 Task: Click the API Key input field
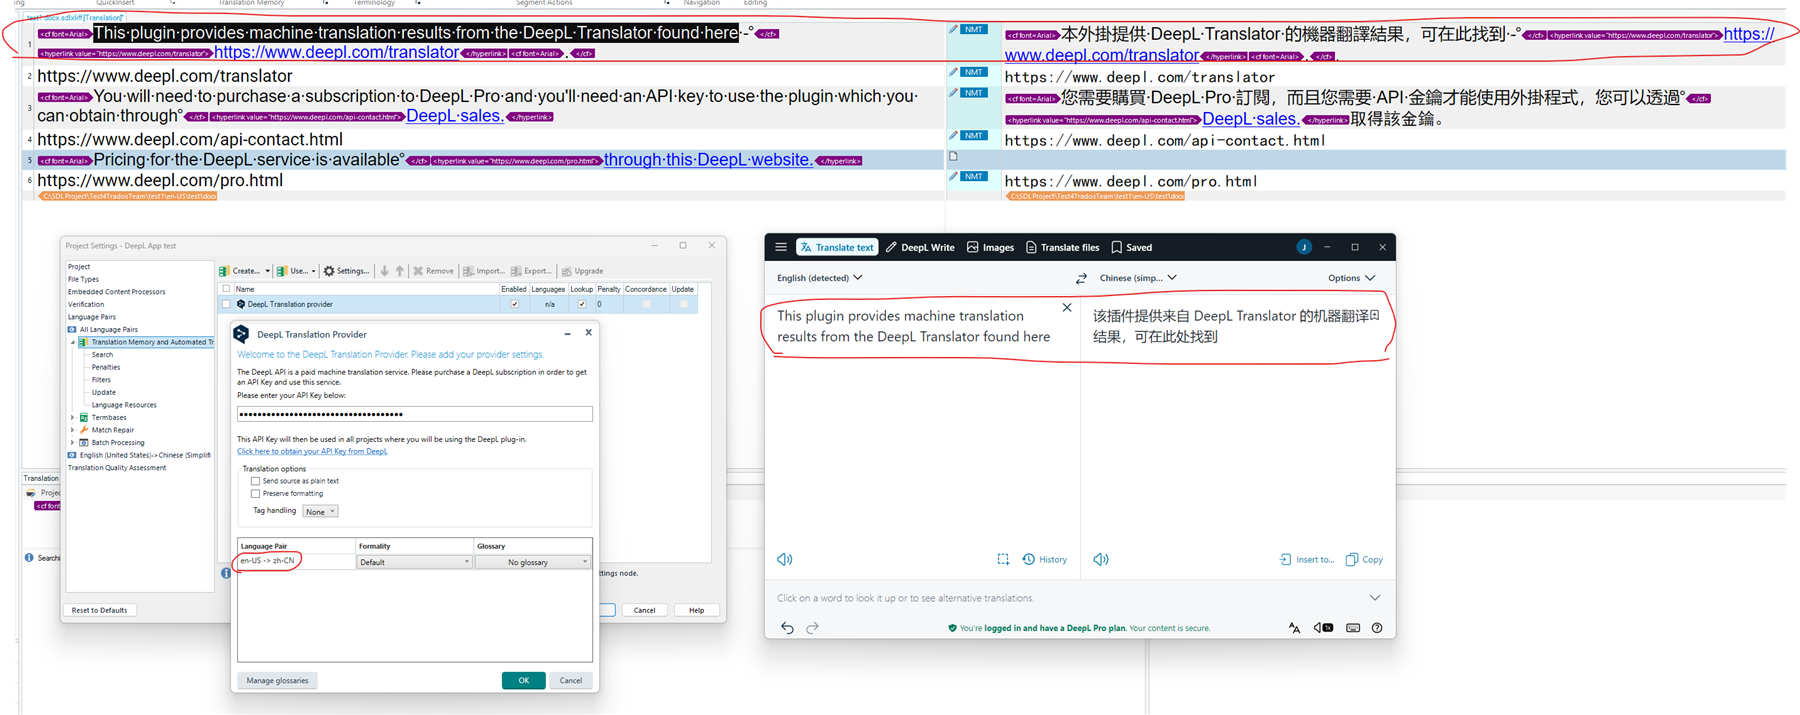(414, 414)
